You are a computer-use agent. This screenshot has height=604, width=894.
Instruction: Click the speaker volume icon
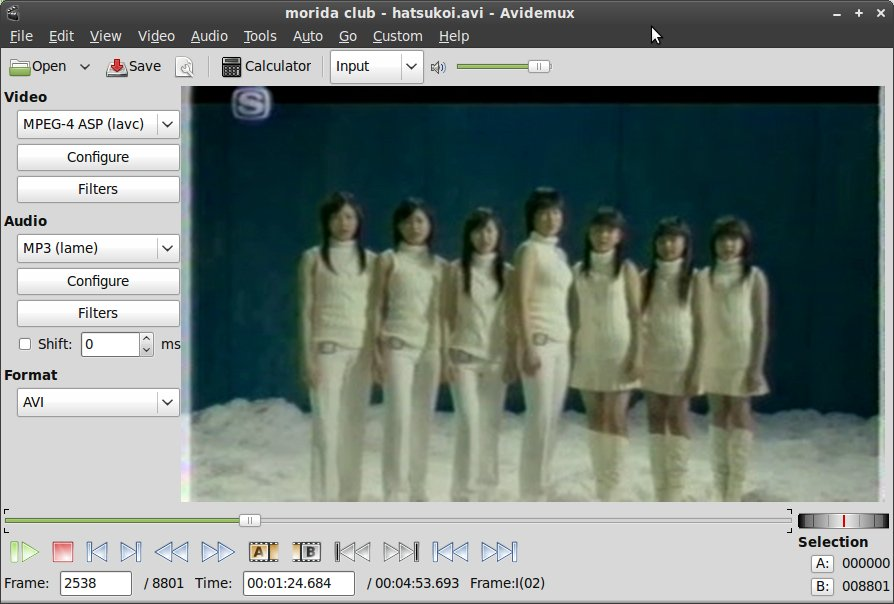point(438,67)
